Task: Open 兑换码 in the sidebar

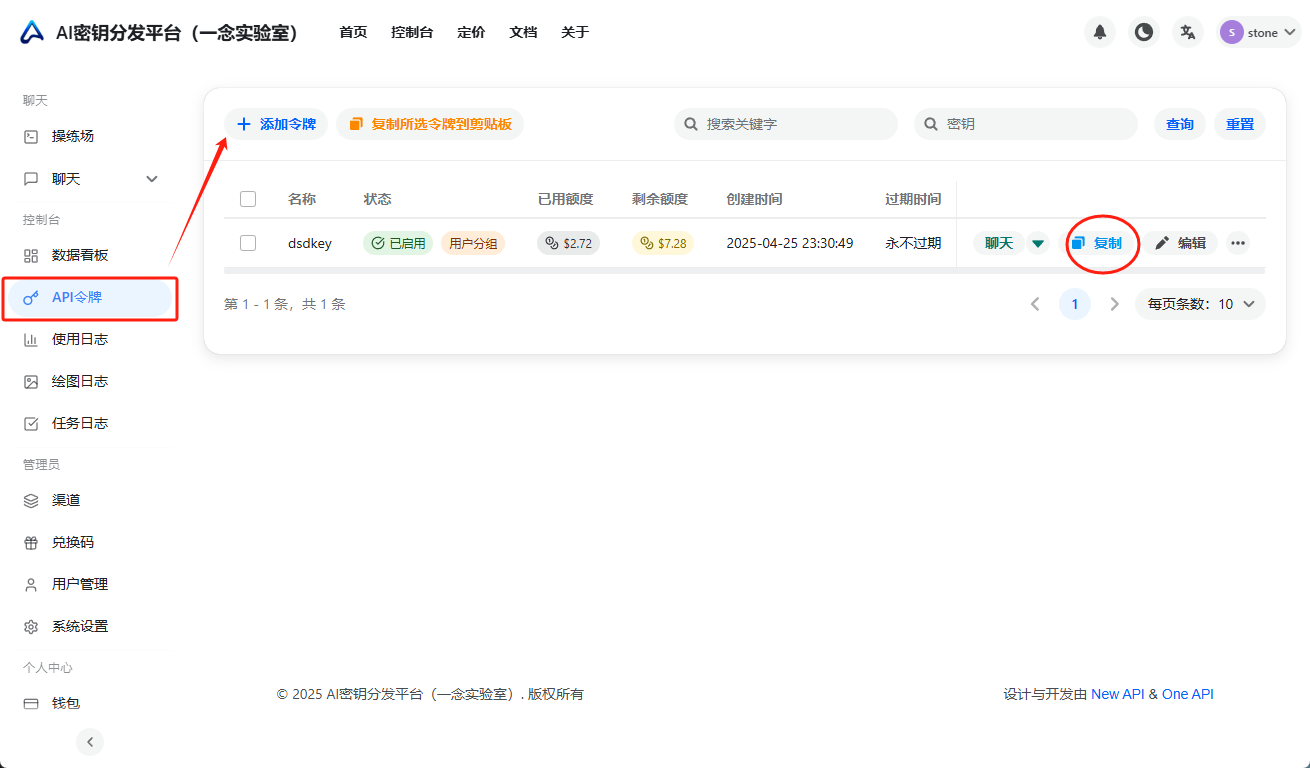Action: [x=90, y=542]
